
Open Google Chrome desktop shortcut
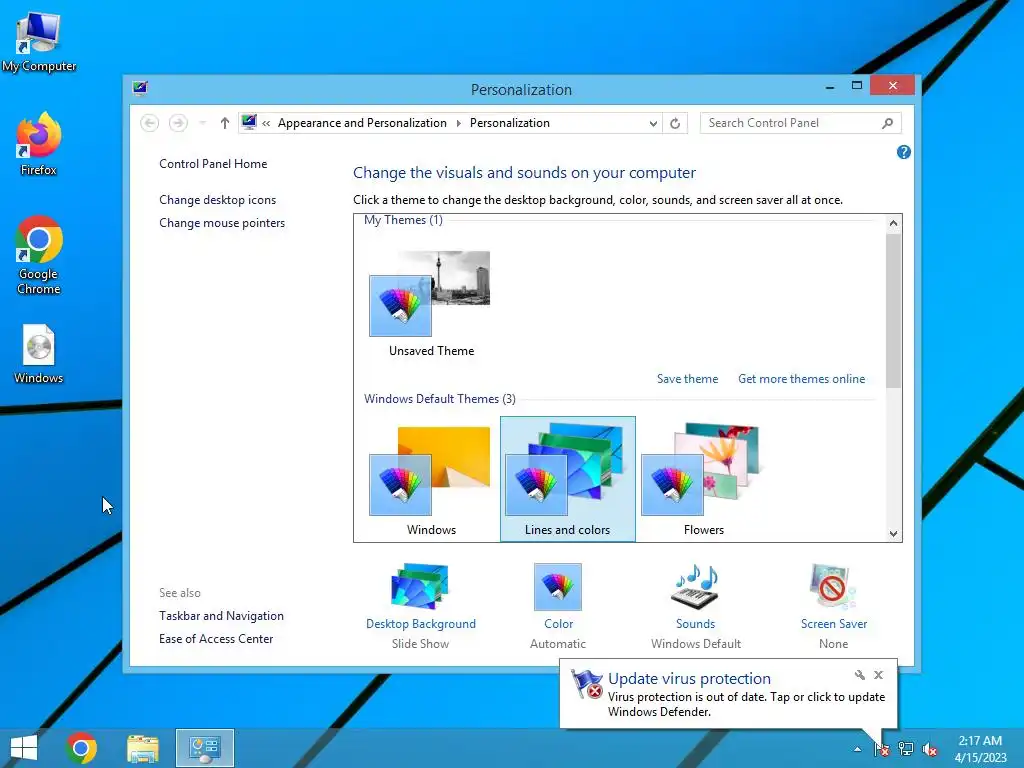pos(39,255)
